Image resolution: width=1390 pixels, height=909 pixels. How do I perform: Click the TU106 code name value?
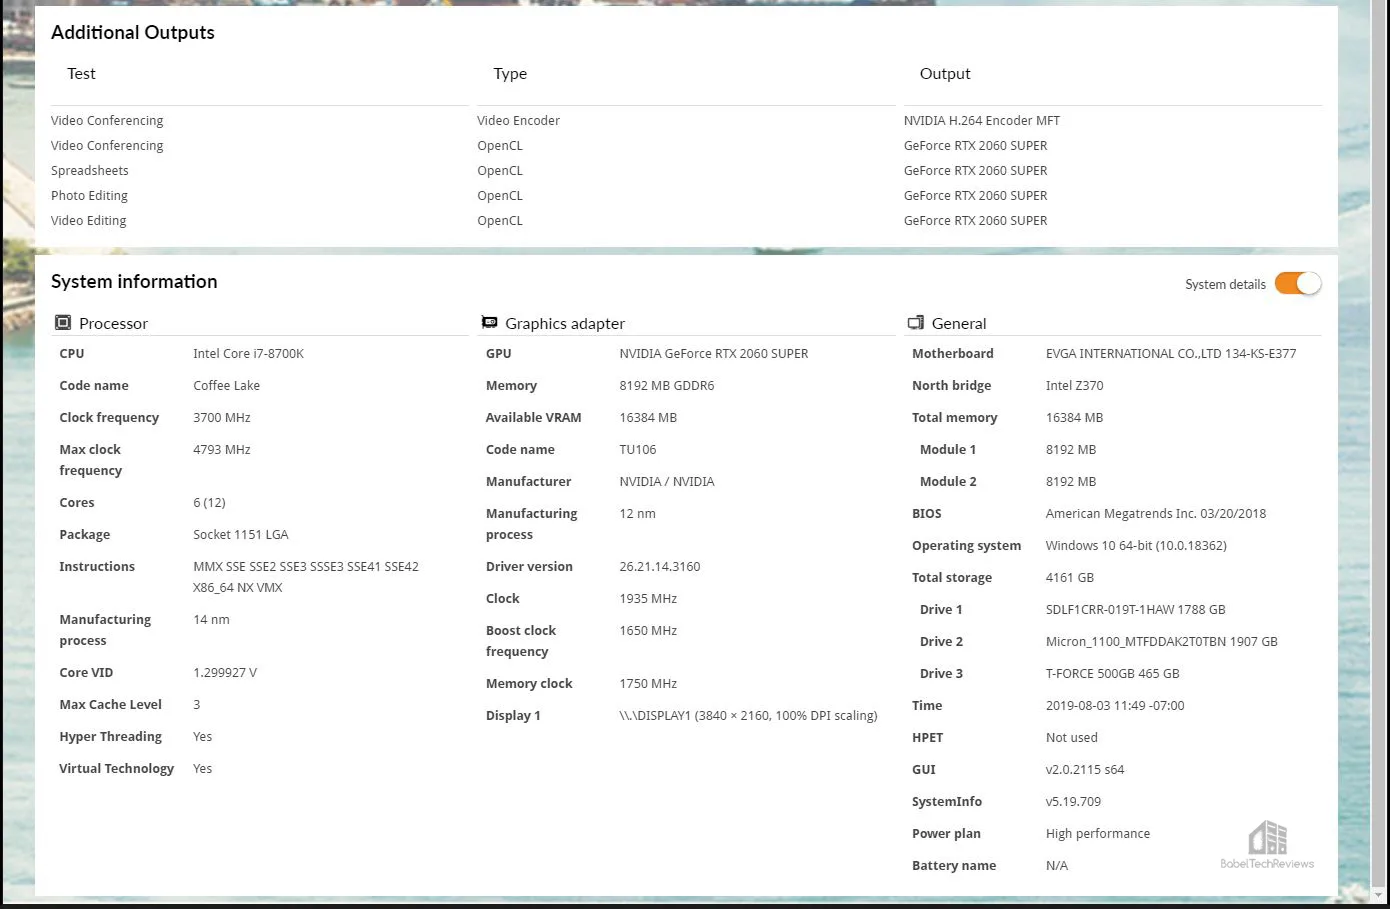coord(638,450)
